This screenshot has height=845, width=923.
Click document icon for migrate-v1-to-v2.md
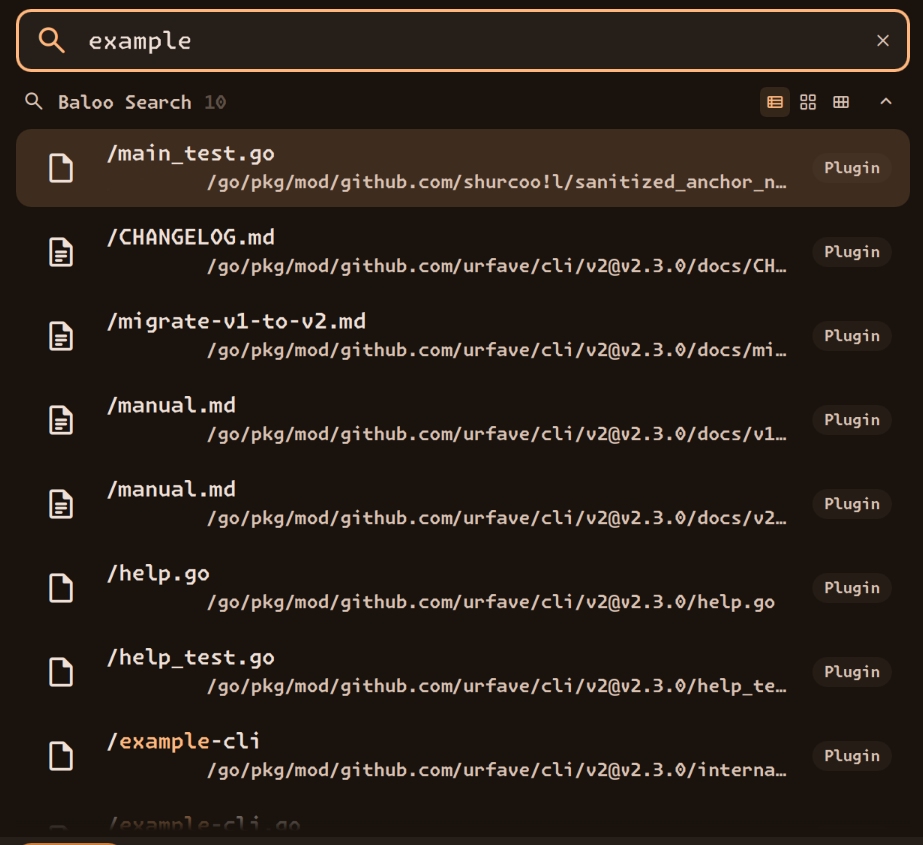[61, 336]
